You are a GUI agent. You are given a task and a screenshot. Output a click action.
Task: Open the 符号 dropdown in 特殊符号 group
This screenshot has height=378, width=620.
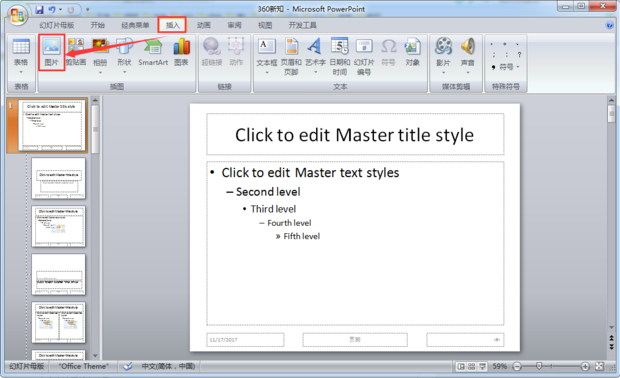click(506, 67)
